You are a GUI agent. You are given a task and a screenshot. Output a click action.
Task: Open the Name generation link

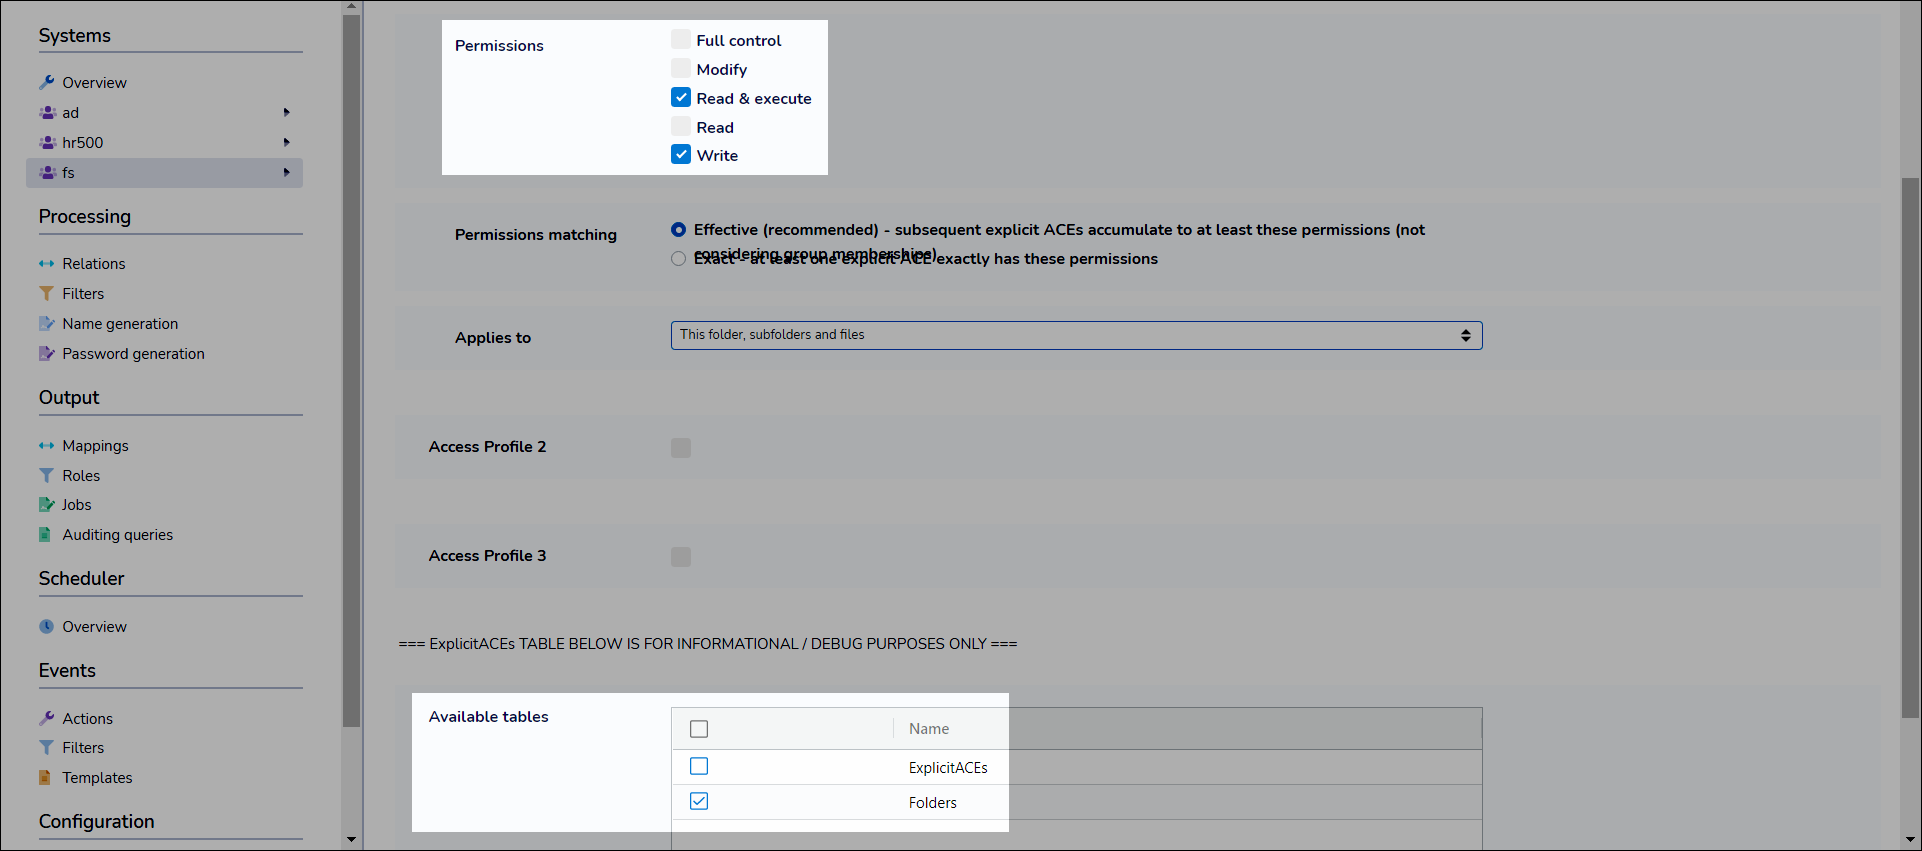tap(120, 323)
